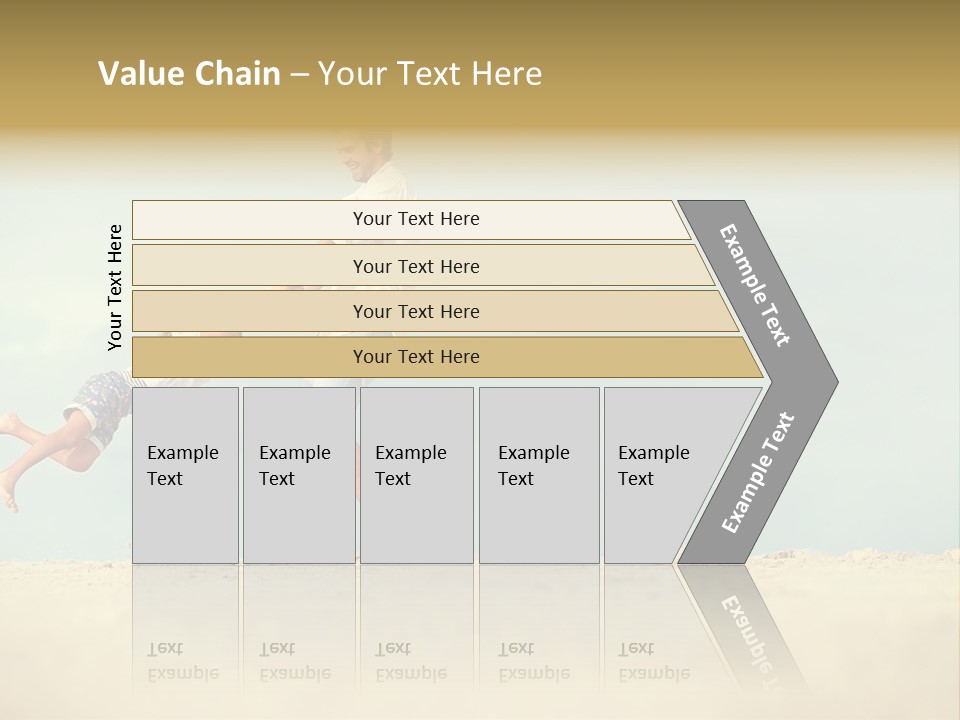Select the second Your Text Here bar
The width and height of the screenshot is (960, 720).
click(423, 266)
